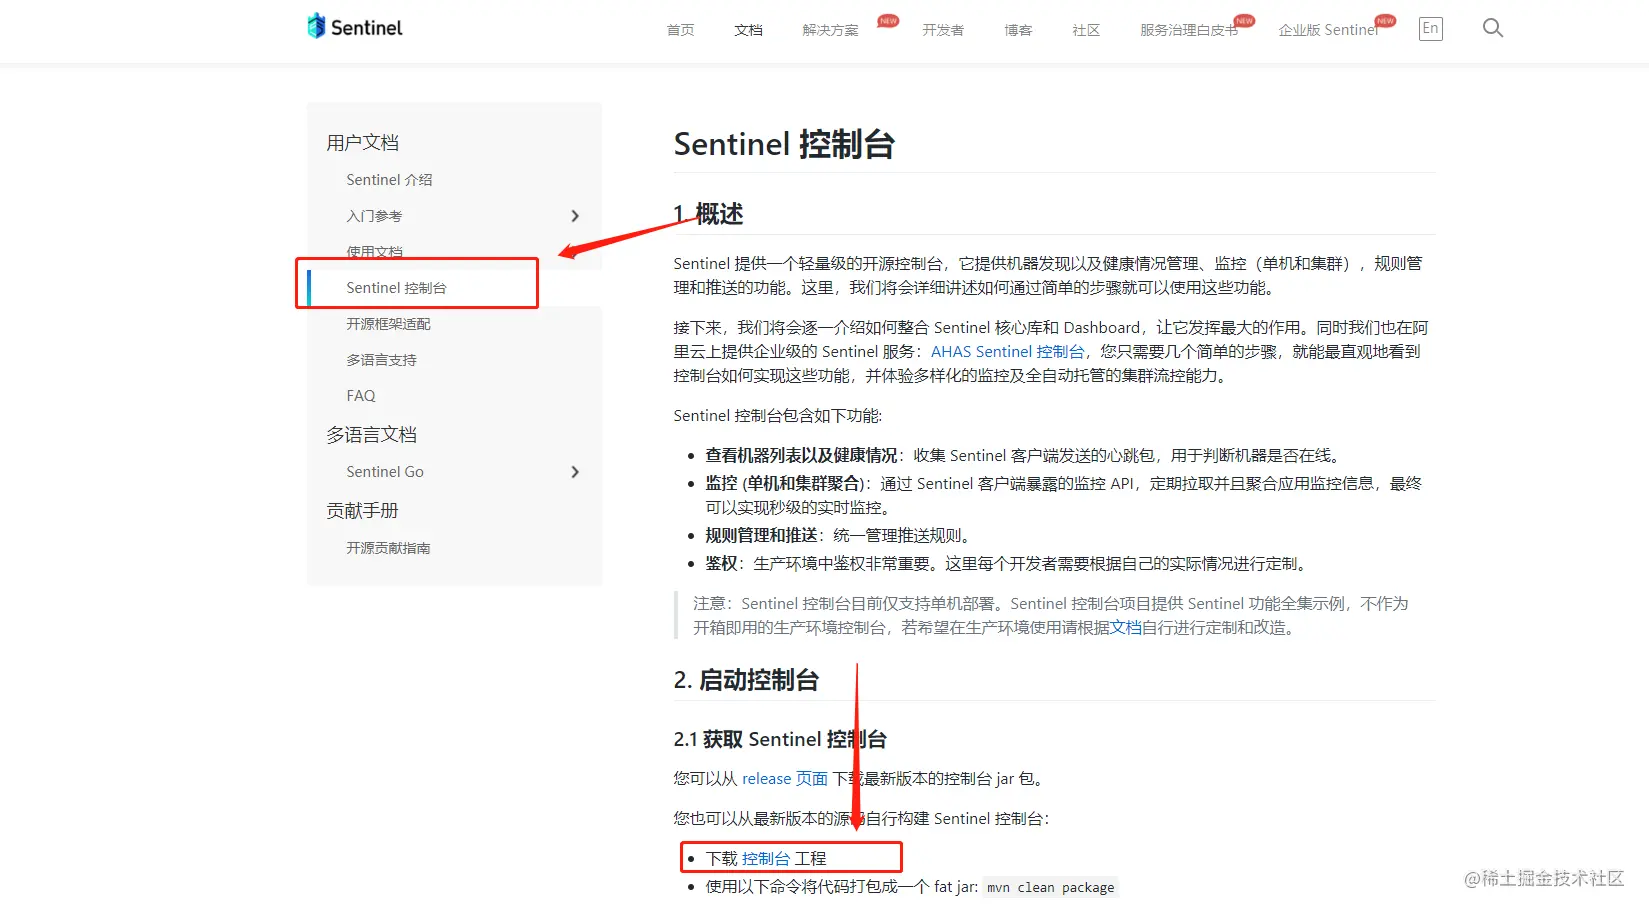Open the 社区 menu item
Screen dimensions: 1649x913
tap(1086, 30)
